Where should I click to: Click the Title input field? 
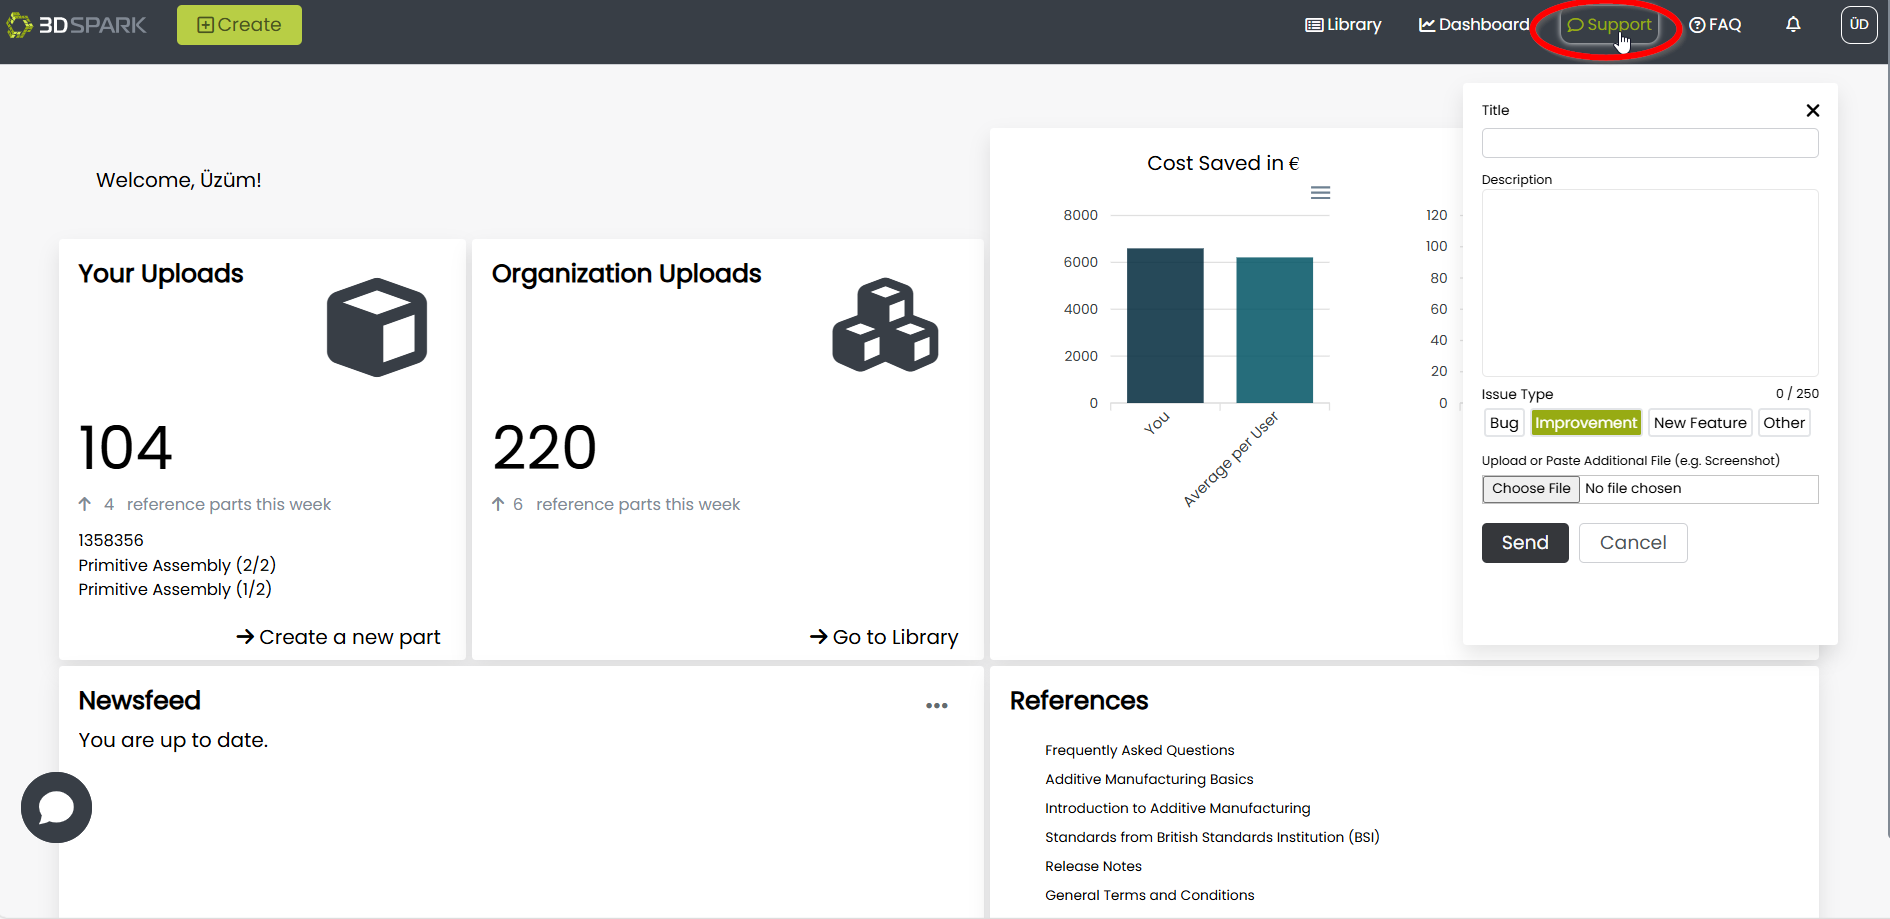click(1649, 143)
